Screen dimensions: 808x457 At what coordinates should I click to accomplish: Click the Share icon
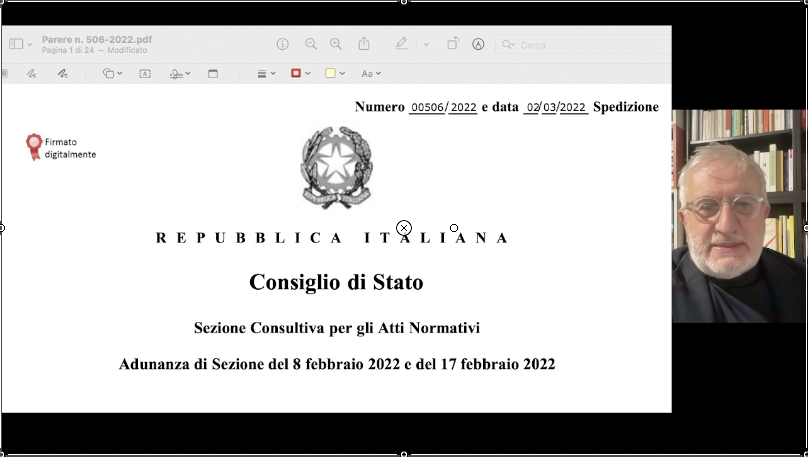point(364,44)
